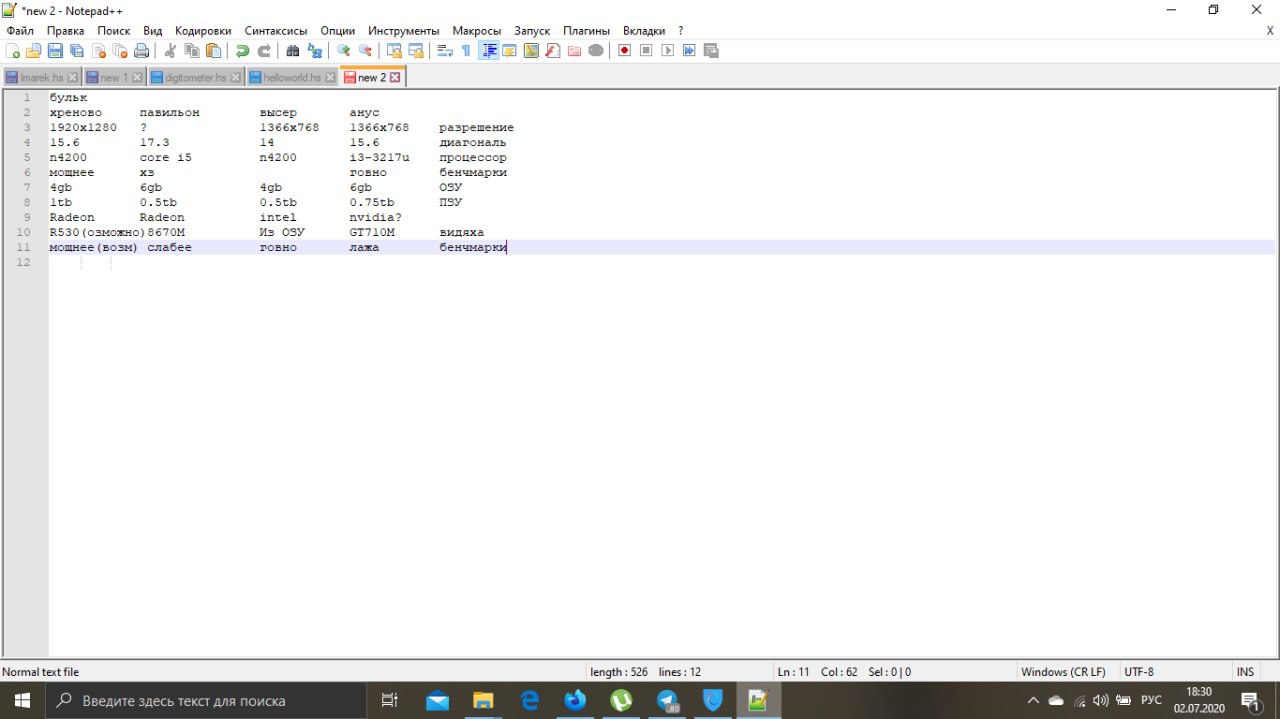Click the Windows search box
This screenshot has width=1280, height=719.
click(205, 701)
